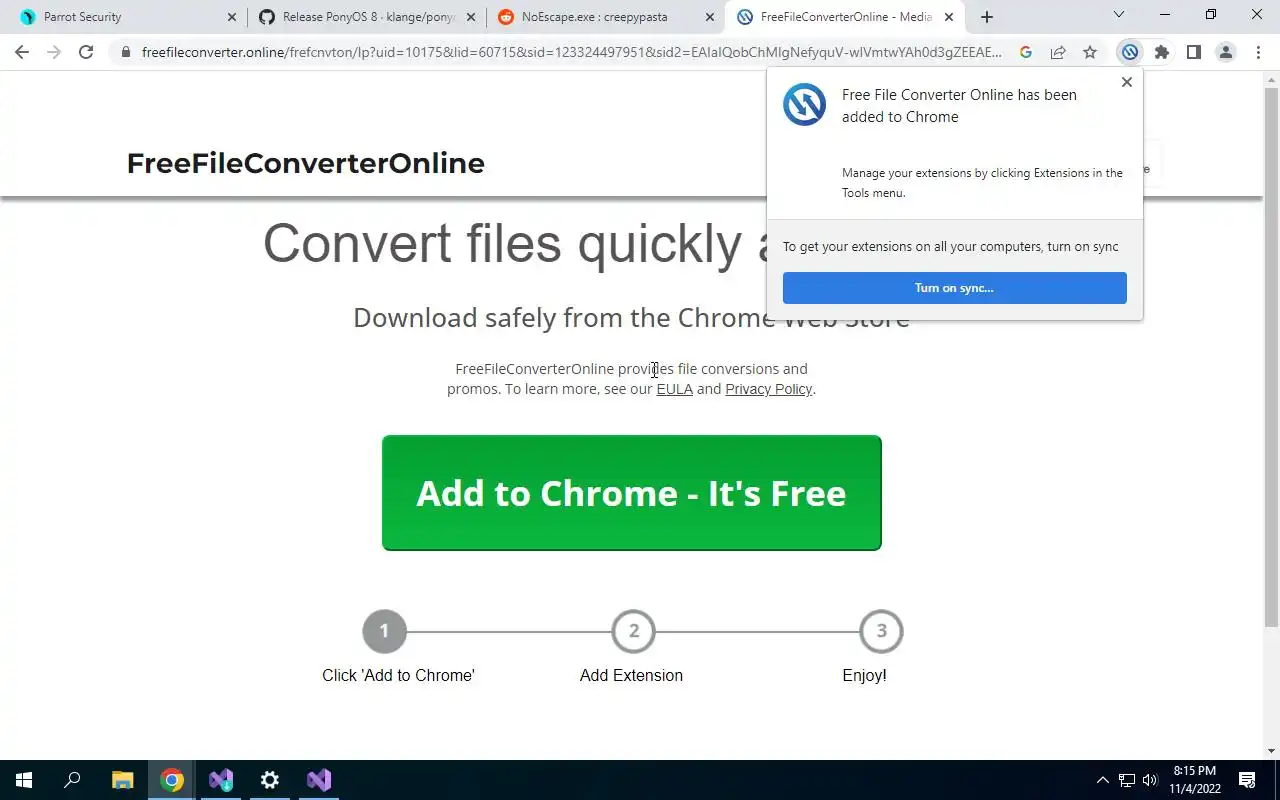Reload the current page

tap(86, 52)
